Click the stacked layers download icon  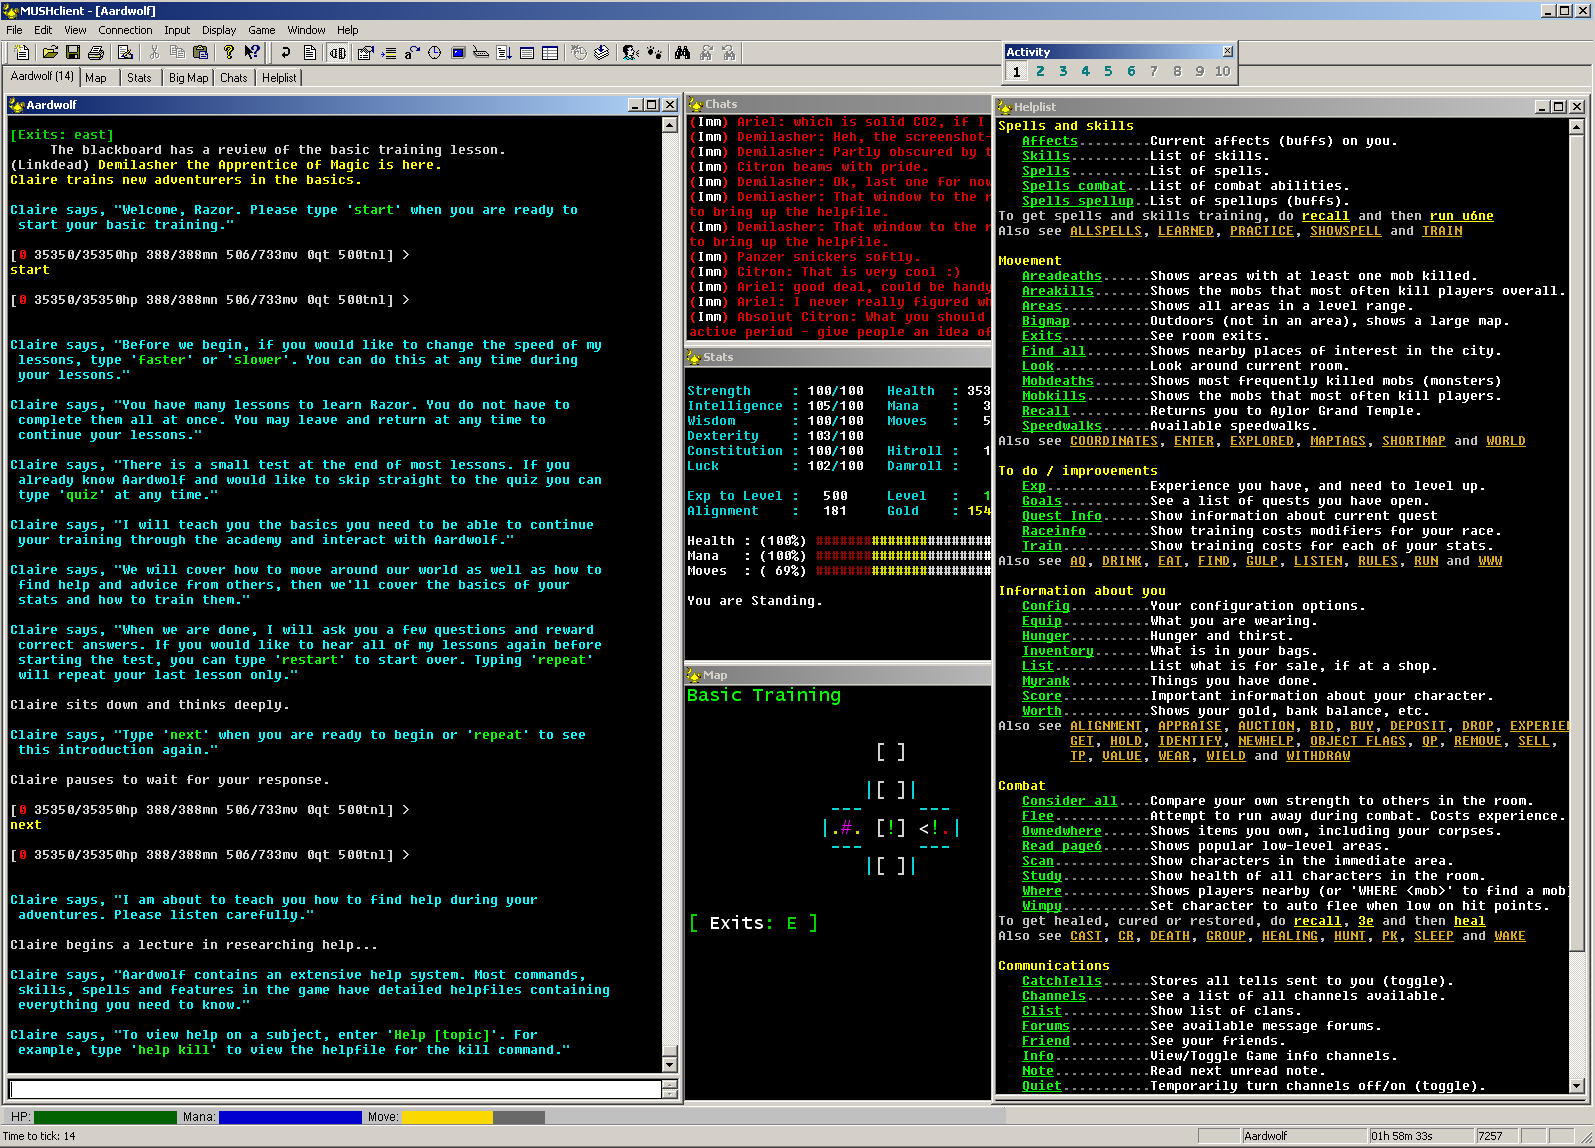coord(601,52)
